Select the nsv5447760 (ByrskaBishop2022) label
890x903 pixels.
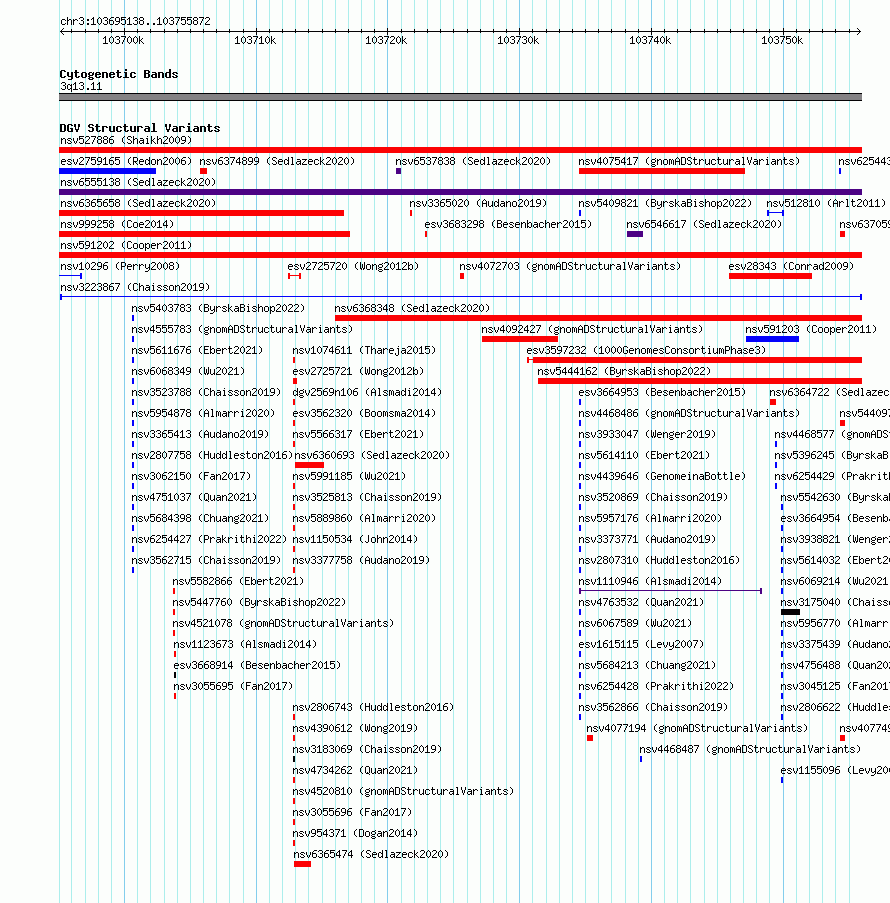point(259,602)
